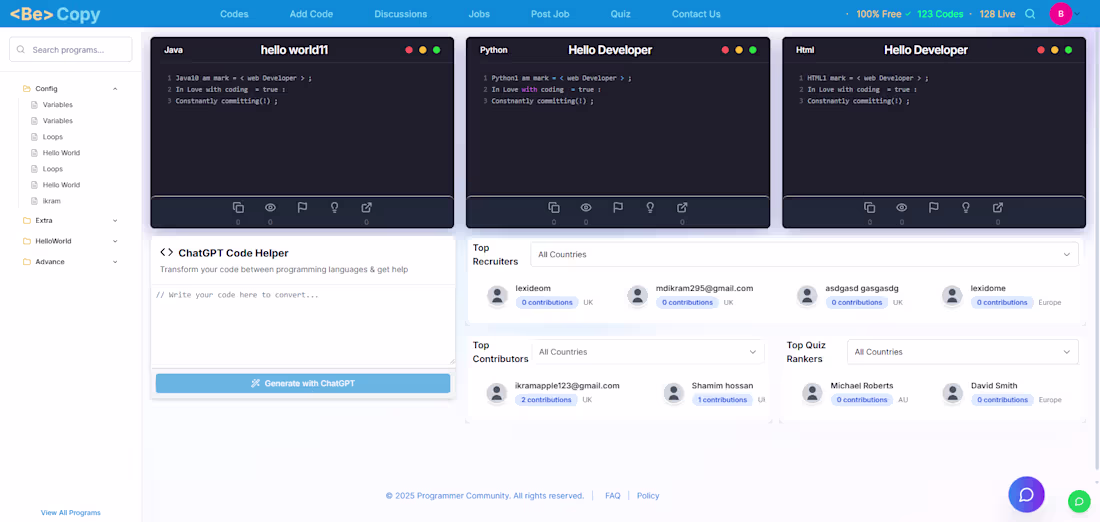Open View All Programs link
Viewport: 1100px width, 522px height.
click(x=71, y=513)
